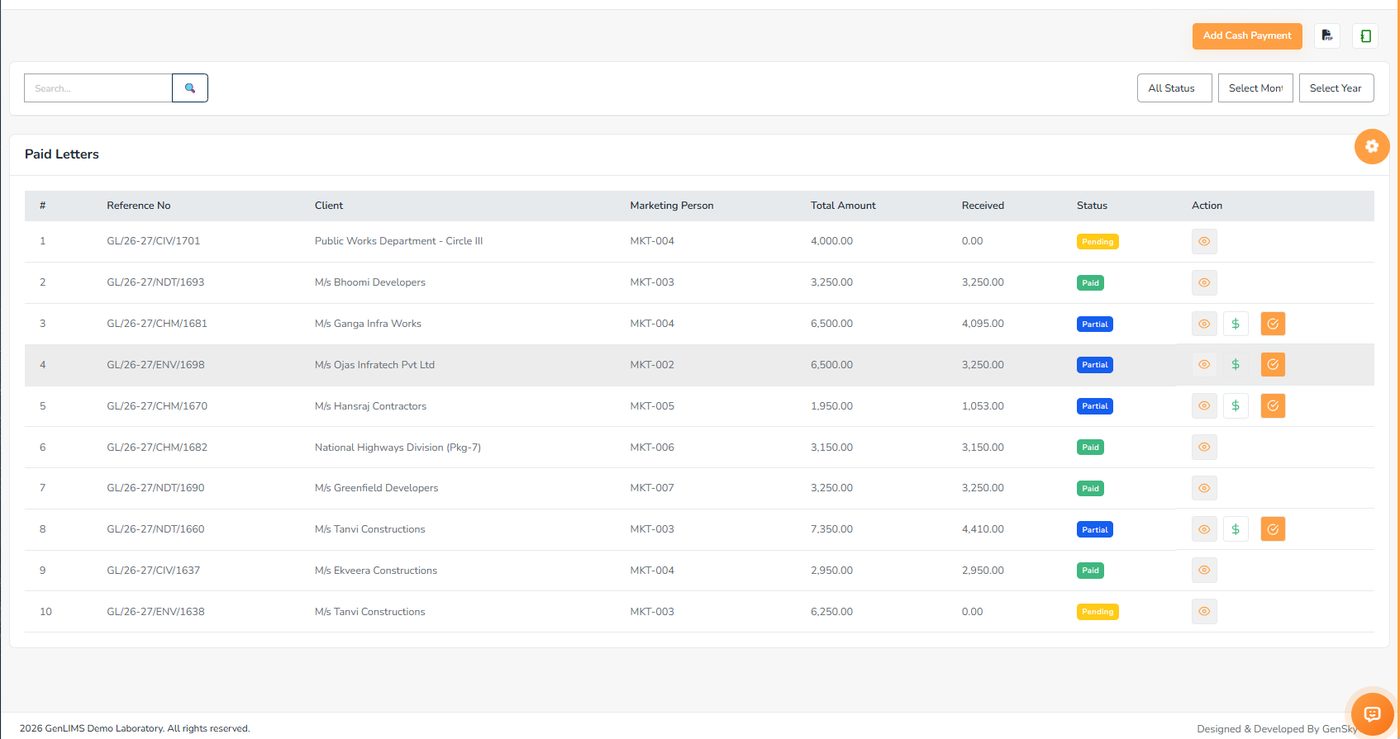Open the chat support bubble icon
This screenshot has width=1400, height=739.
click(x=1372, y=714)
